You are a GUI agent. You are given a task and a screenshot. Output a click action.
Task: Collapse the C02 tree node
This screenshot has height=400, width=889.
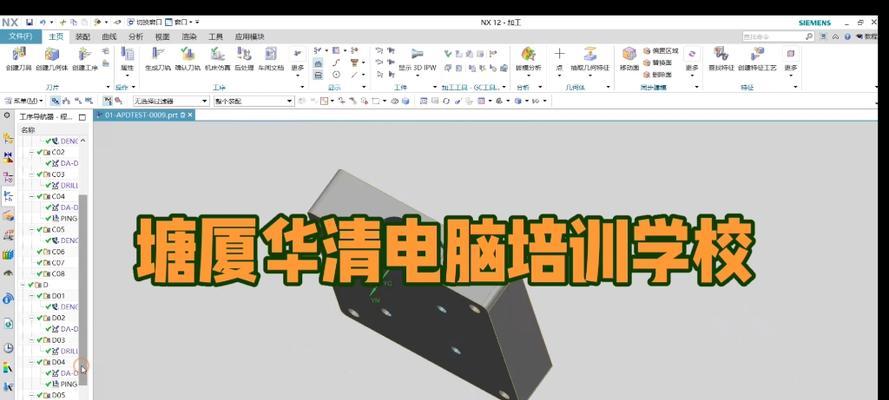click(x=32, y=152)
